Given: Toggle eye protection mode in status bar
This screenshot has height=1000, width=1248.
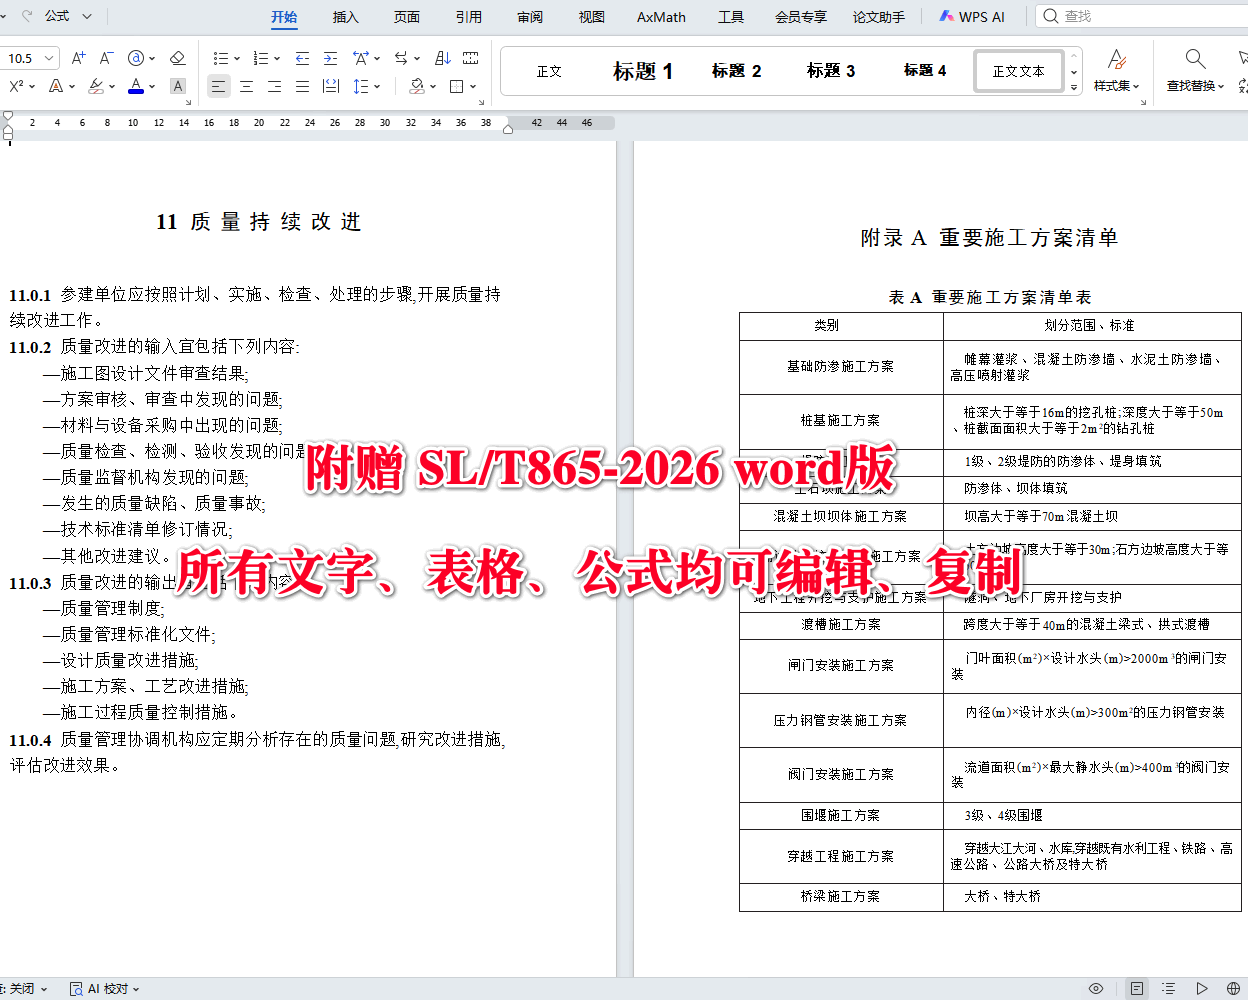Looking at the screenshot, I should (1096, 988).
